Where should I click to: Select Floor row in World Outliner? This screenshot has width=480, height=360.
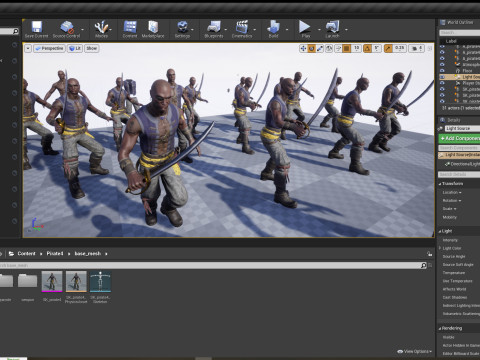click(459, 71)
